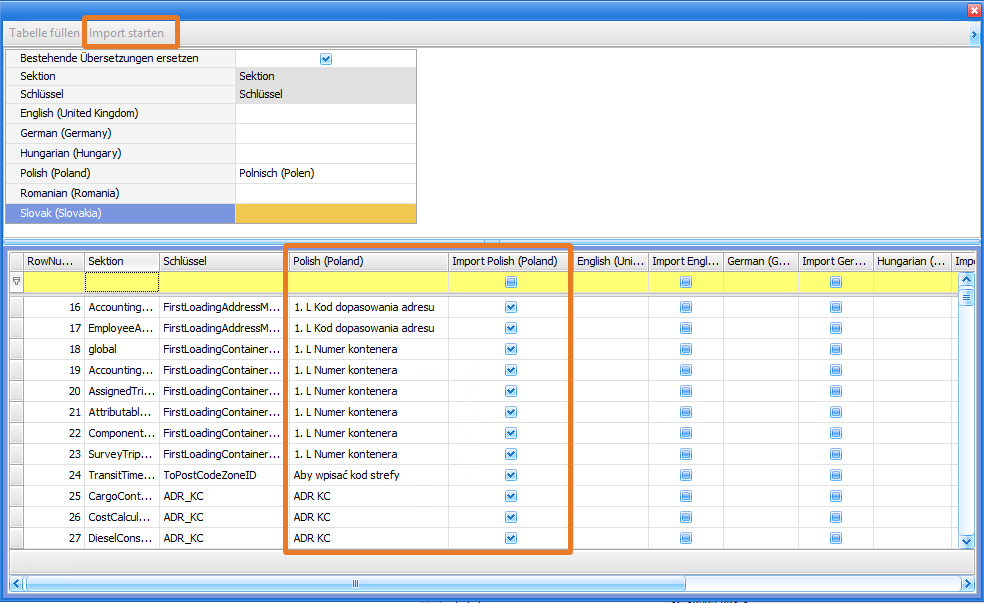Viewport: 984px width, 603px height.
Task: Click the horizontal scrollbar left arrow
Action: point(16,583)
